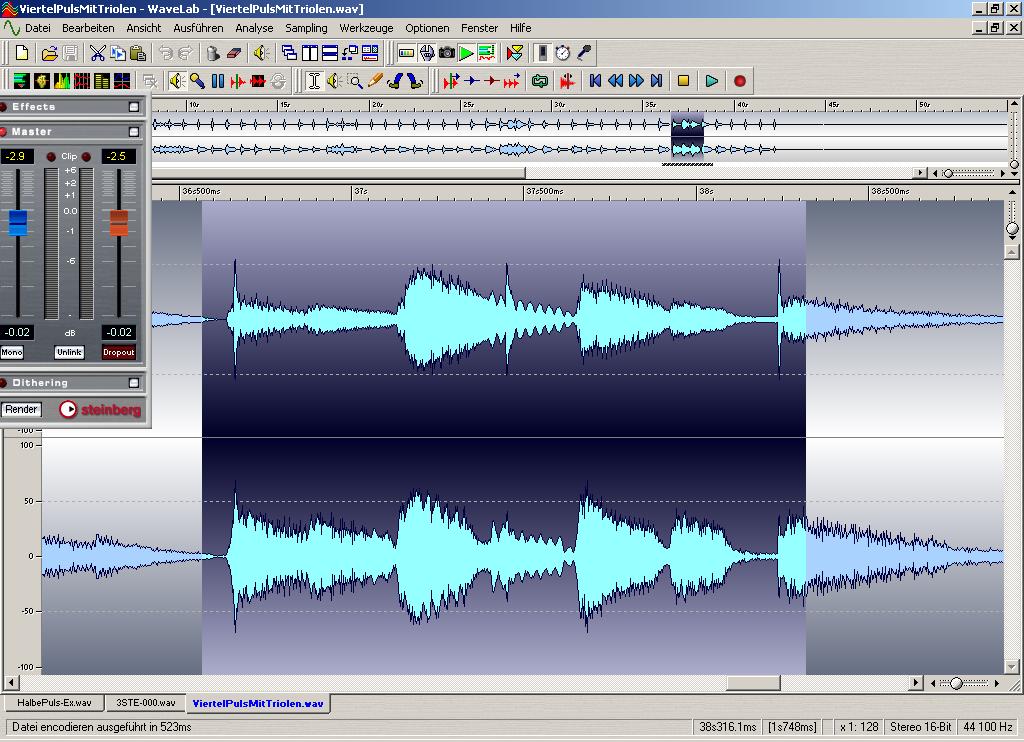Screen dimensions: 1024x742
Task: Toggle the Master section power LED
Action: (3, 132)
